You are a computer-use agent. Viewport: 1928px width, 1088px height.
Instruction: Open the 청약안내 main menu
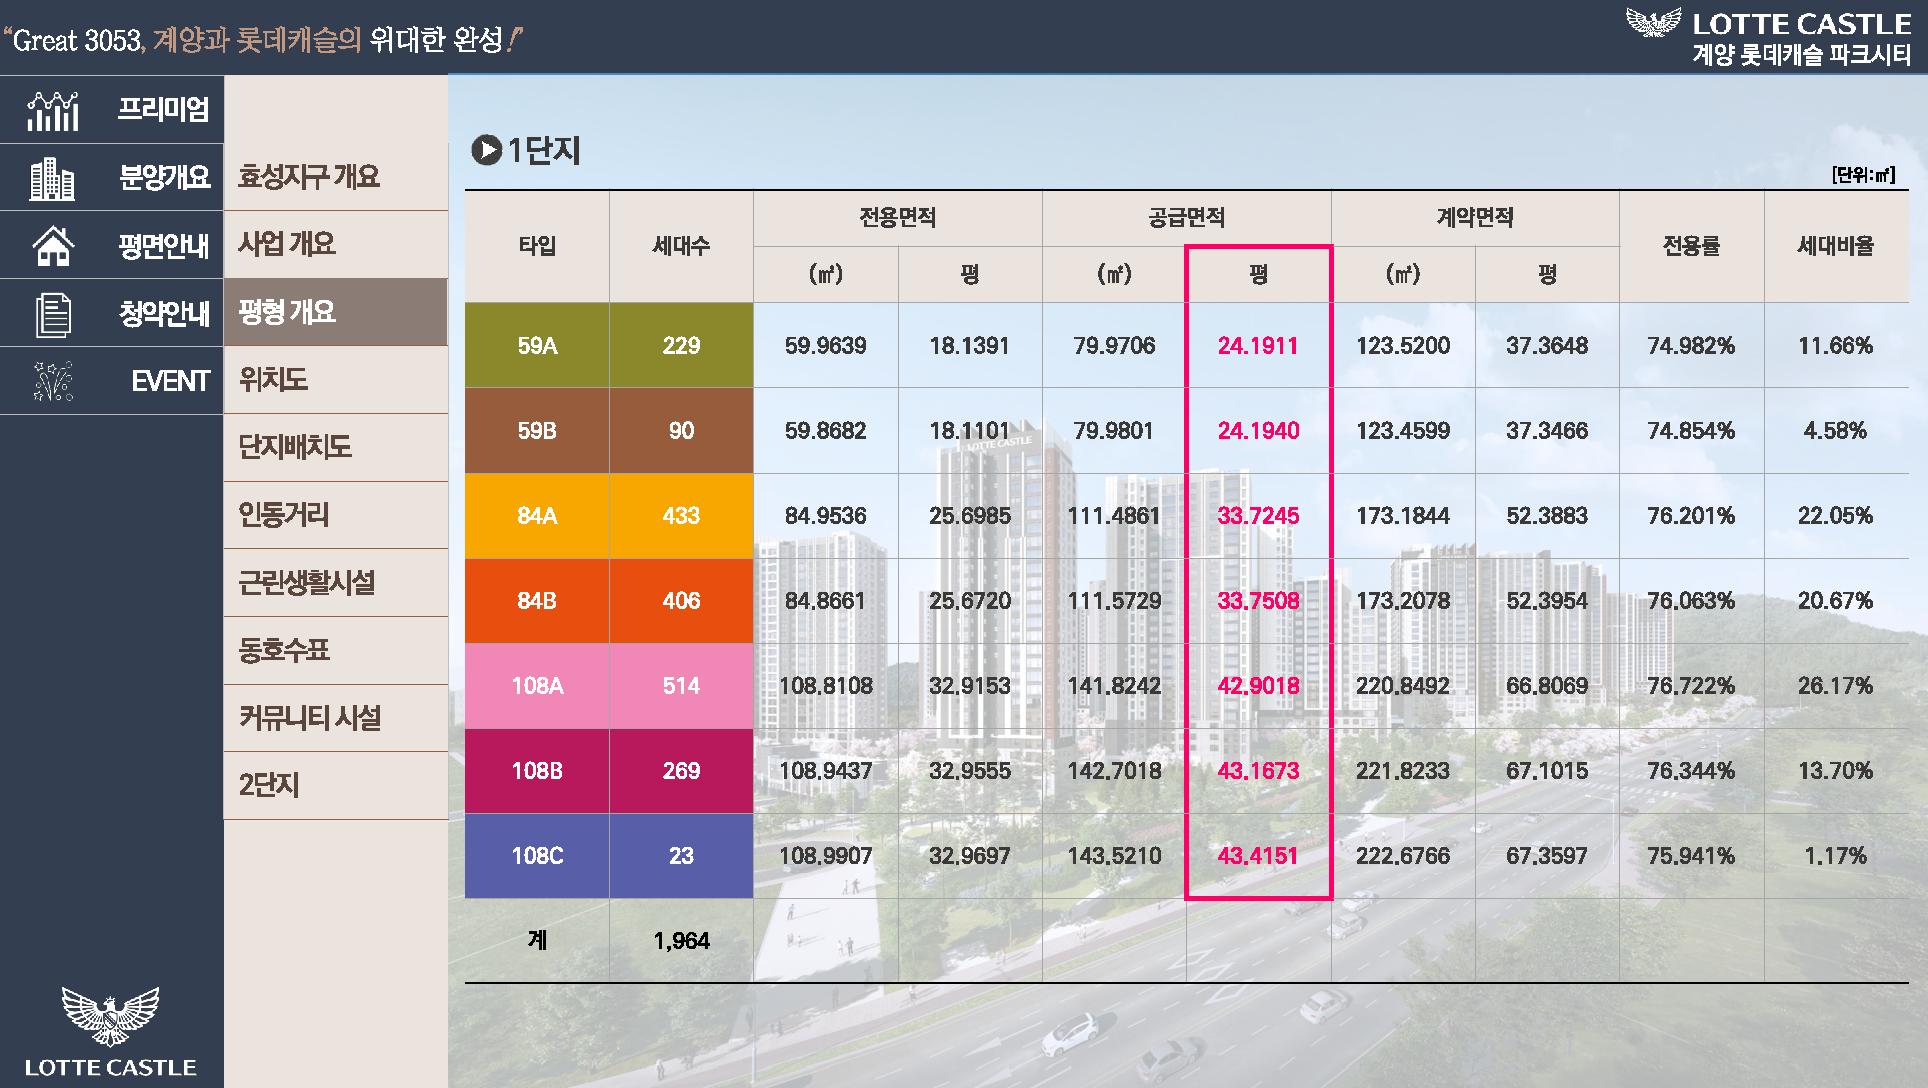pos(112,313)
